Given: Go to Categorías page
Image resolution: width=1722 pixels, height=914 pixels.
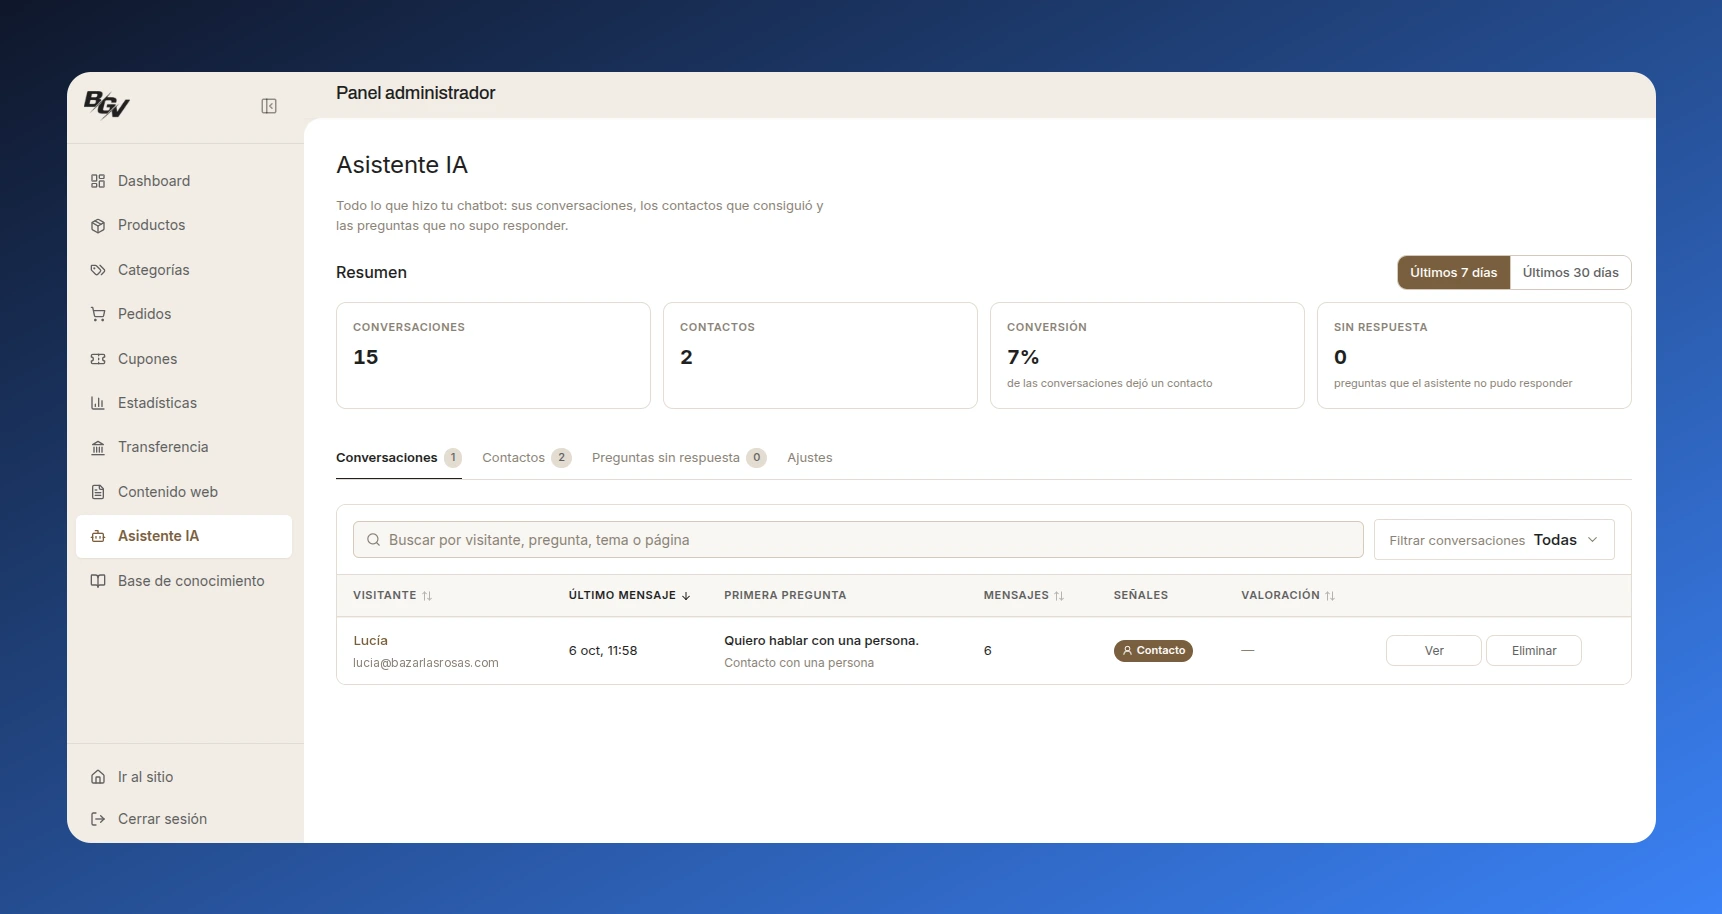Looking at the screenshot, I should (x=184, y=270).
